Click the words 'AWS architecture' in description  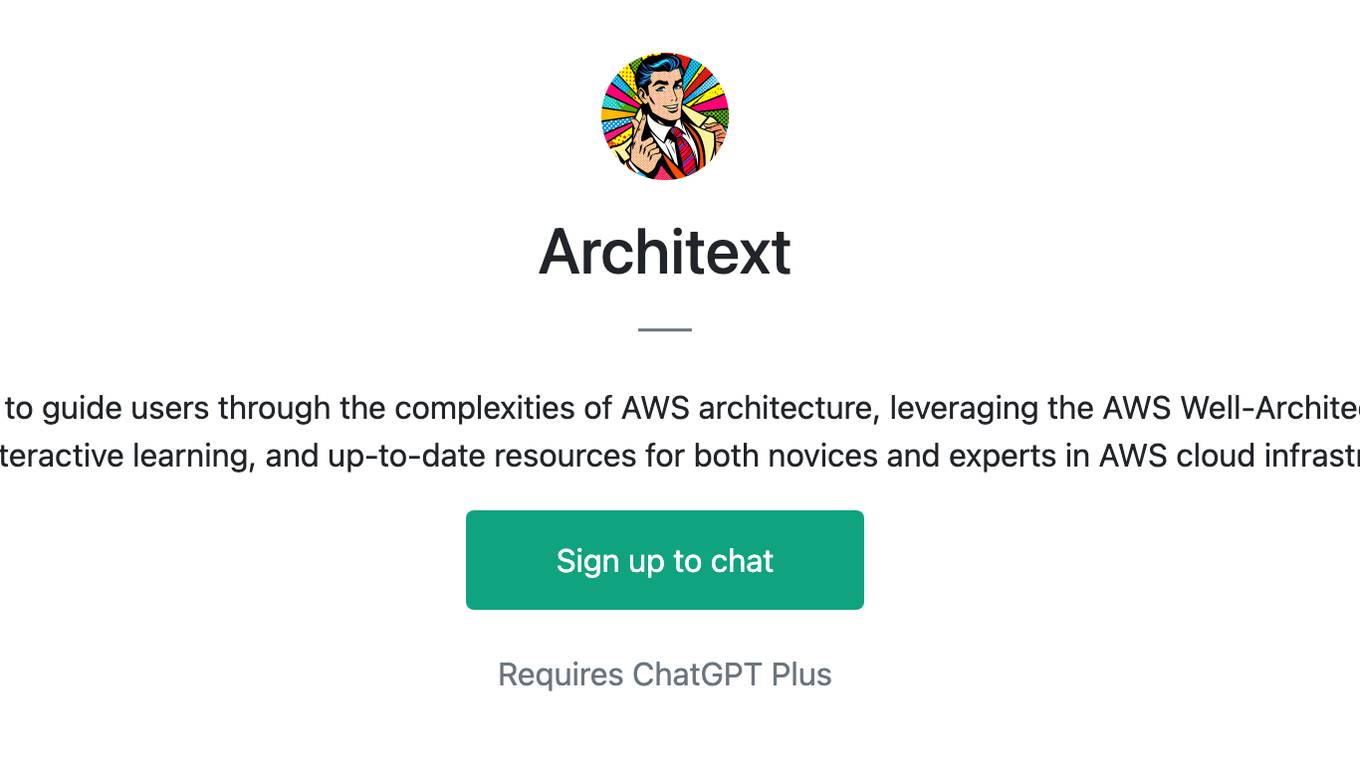point(748,408)
